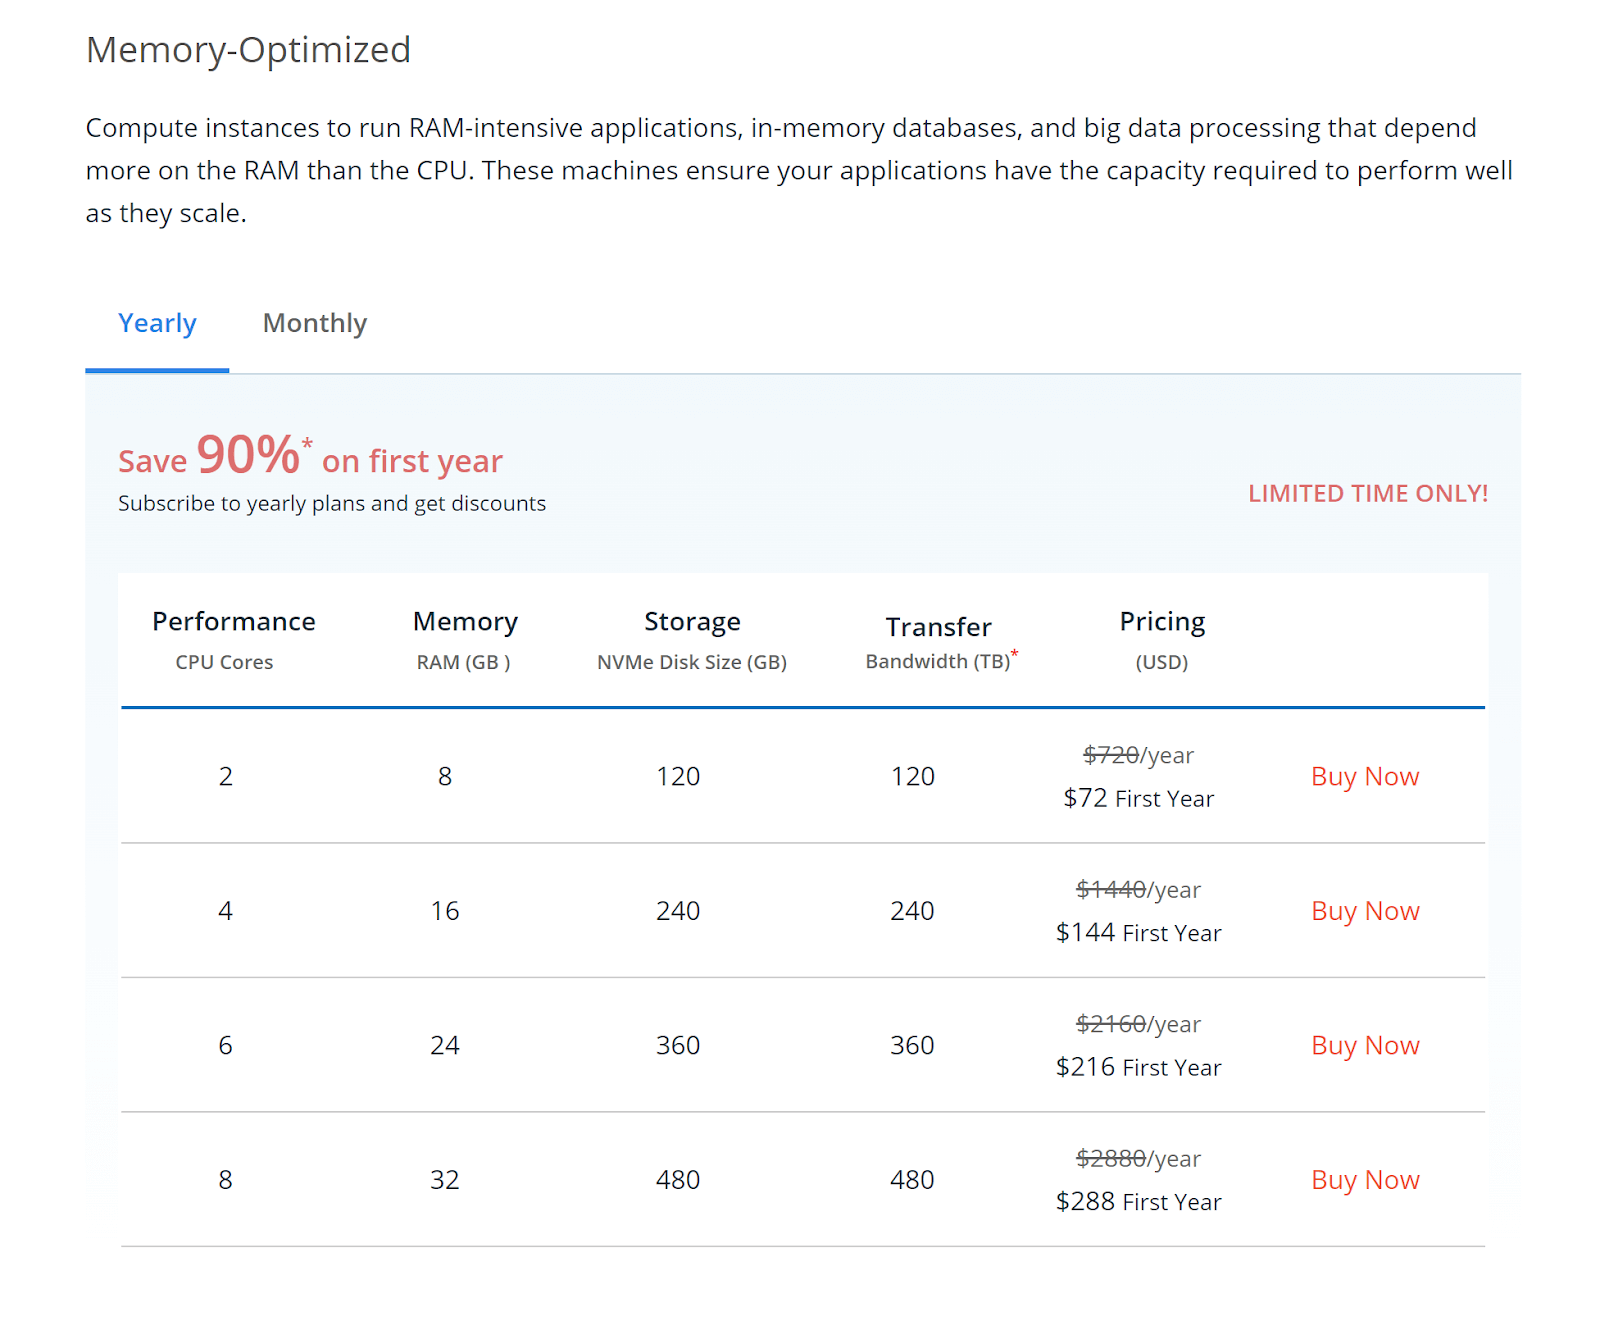This screenshot has width=1600, height=1330.
Task: Click 'Subscribe to yearly plans and get discounts'
Action: click(332, 503)
